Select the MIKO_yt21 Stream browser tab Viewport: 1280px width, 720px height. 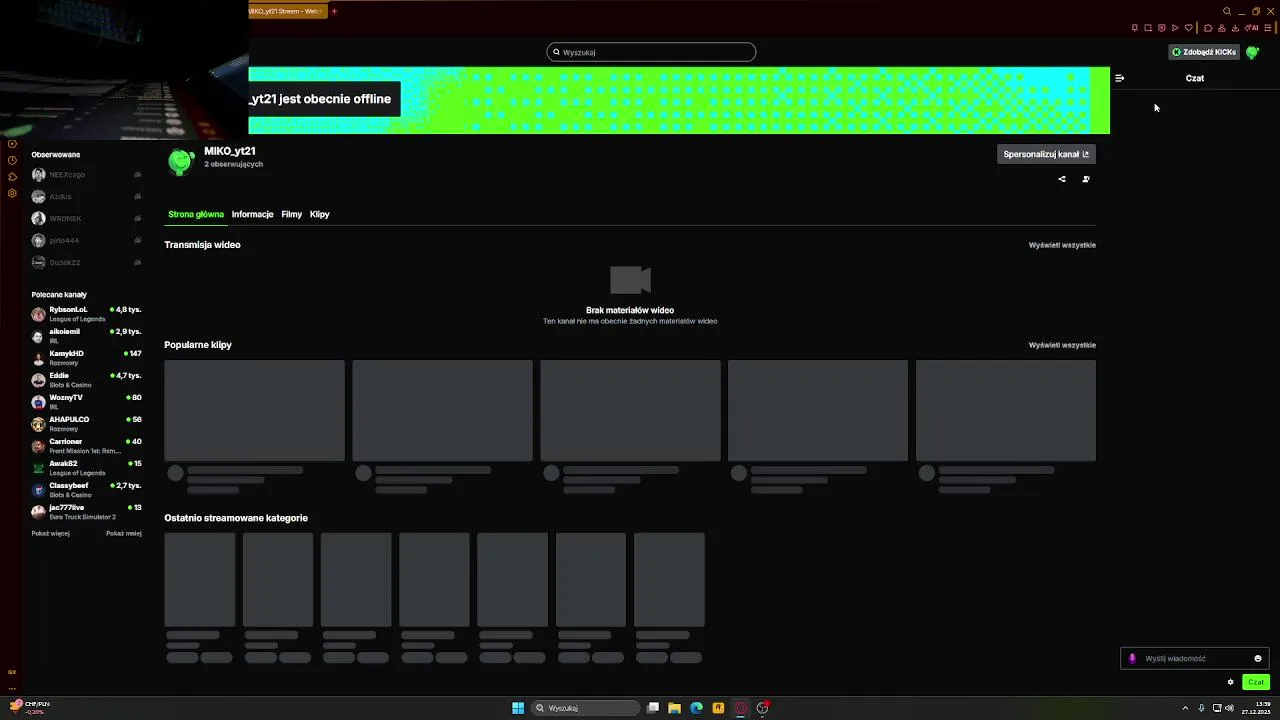(x=287, y=11)
